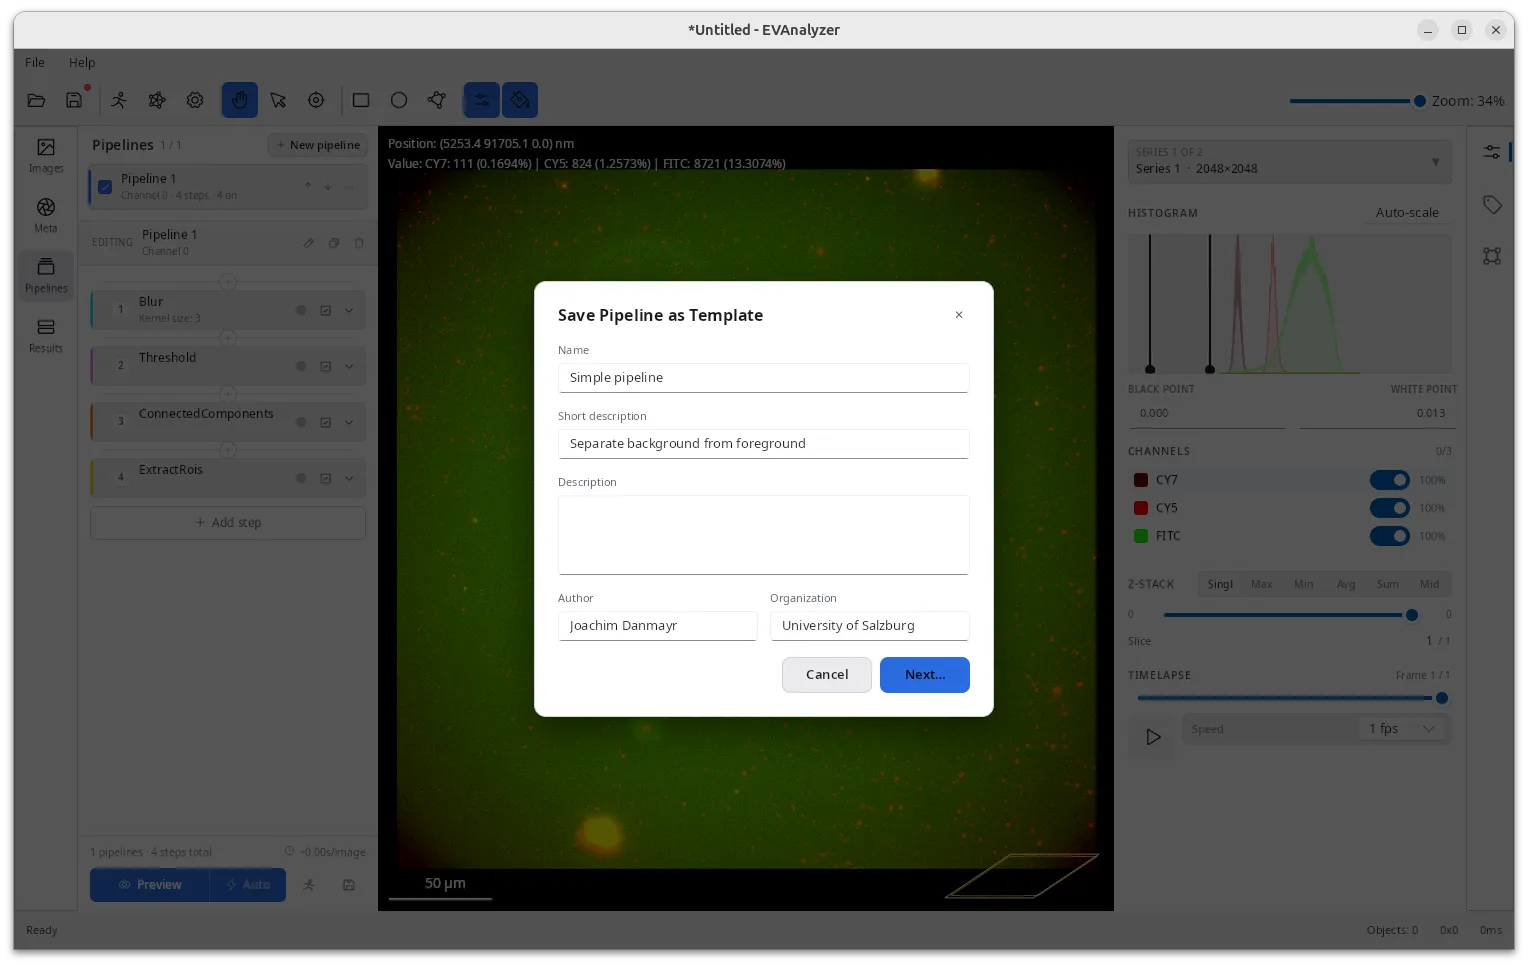
Task: Click the Auto-scale histogram button
Action: pyautogui.click(x=1407, y=213)
